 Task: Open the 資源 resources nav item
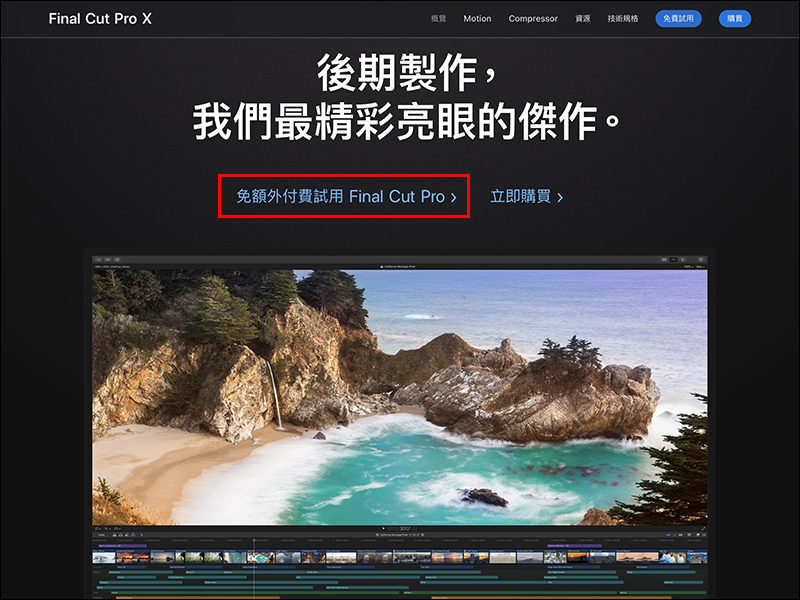583,18
